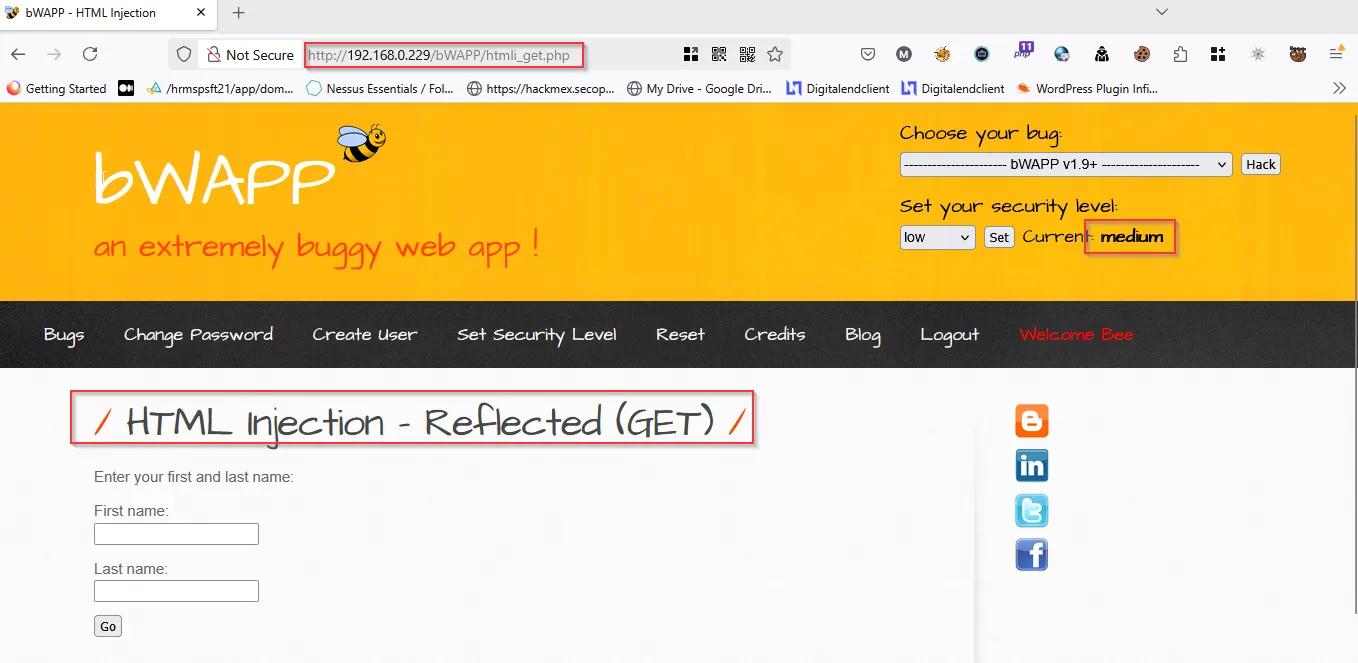
Task: Open the bug selection dropdown
Action: point(1064,164)
